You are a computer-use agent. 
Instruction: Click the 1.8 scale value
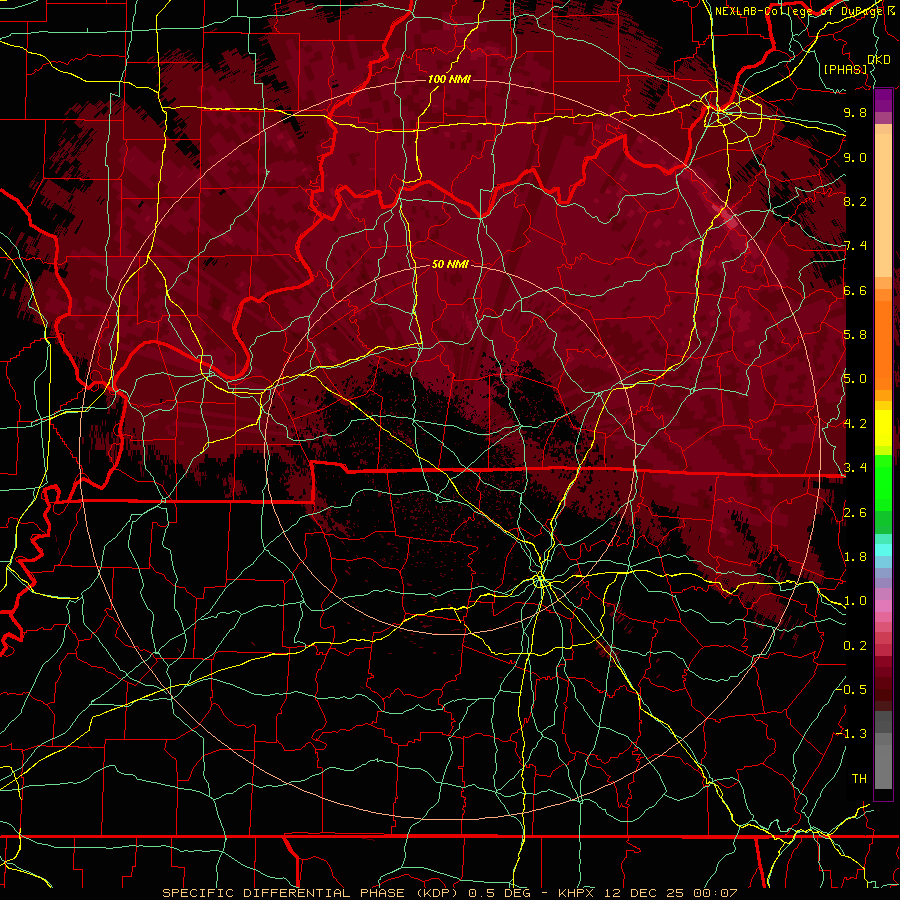tap(855, 557)
